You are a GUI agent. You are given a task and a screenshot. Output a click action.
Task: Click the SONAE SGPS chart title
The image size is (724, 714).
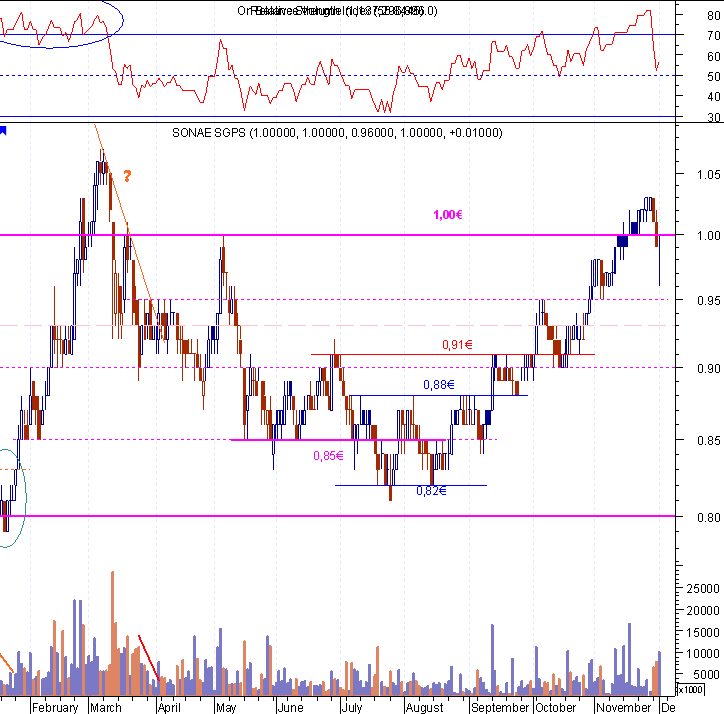337,133
